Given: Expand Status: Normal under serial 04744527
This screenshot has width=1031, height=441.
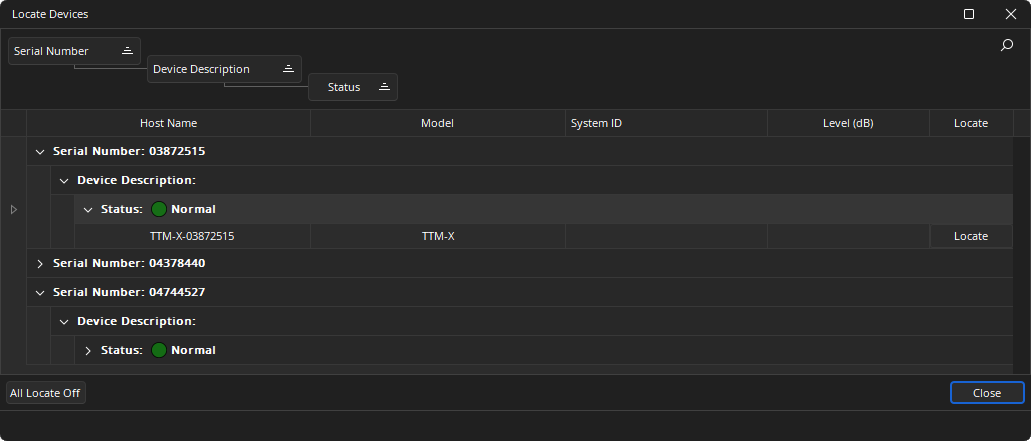Looking at the screenshot, I should (x=88, y=351).
